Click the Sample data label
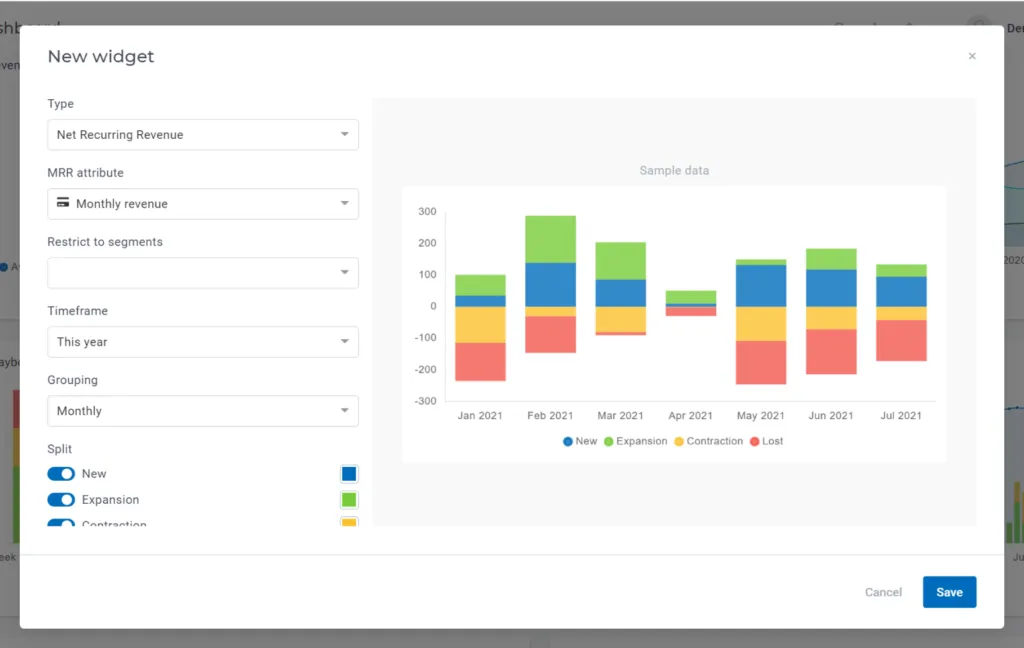 pyautogui.click(x=674, y=170)
